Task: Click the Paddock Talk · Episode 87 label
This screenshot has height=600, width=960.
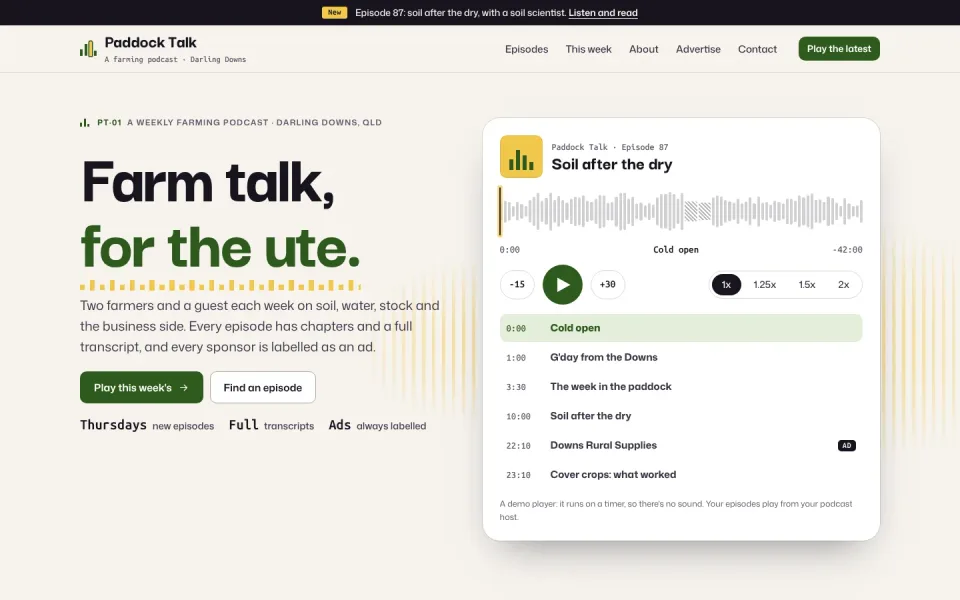Action: [x=610, y=147]
